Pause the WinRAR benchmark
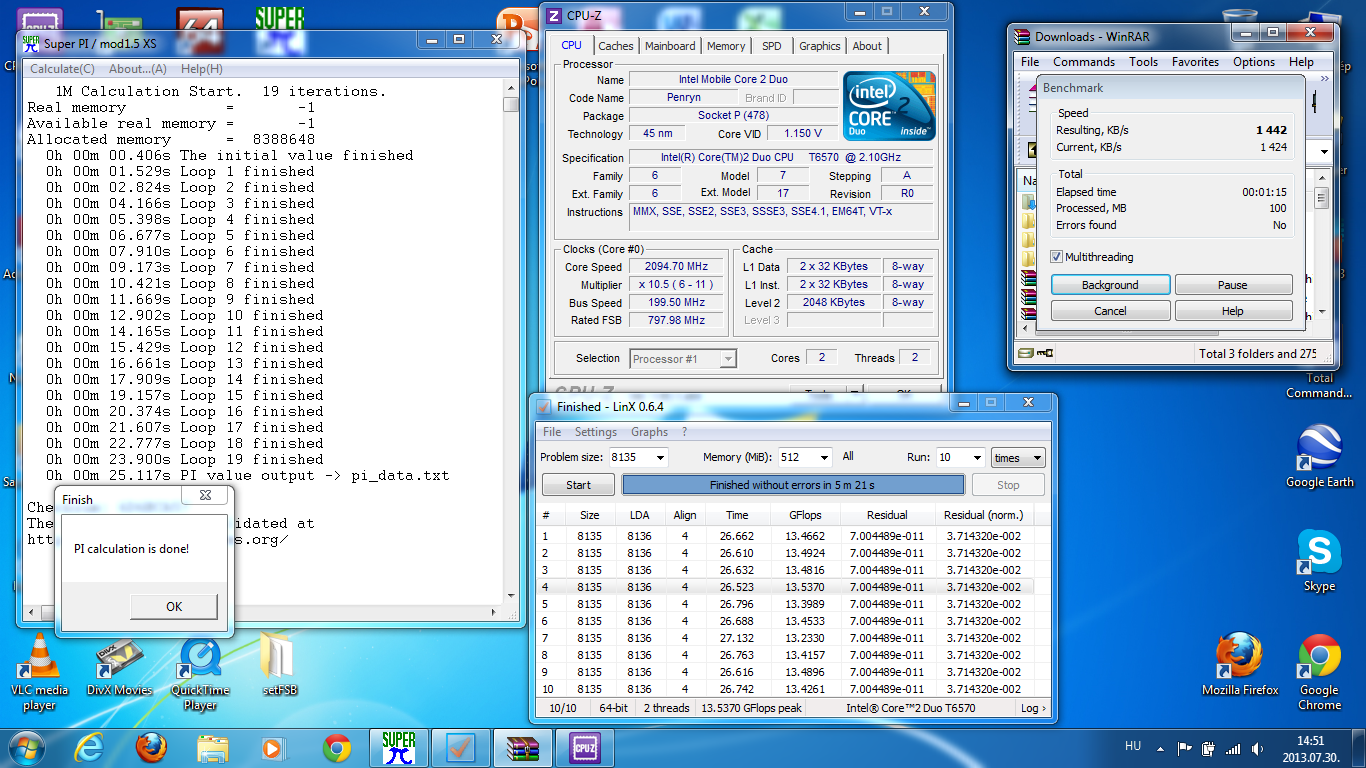 point(1233,285)
